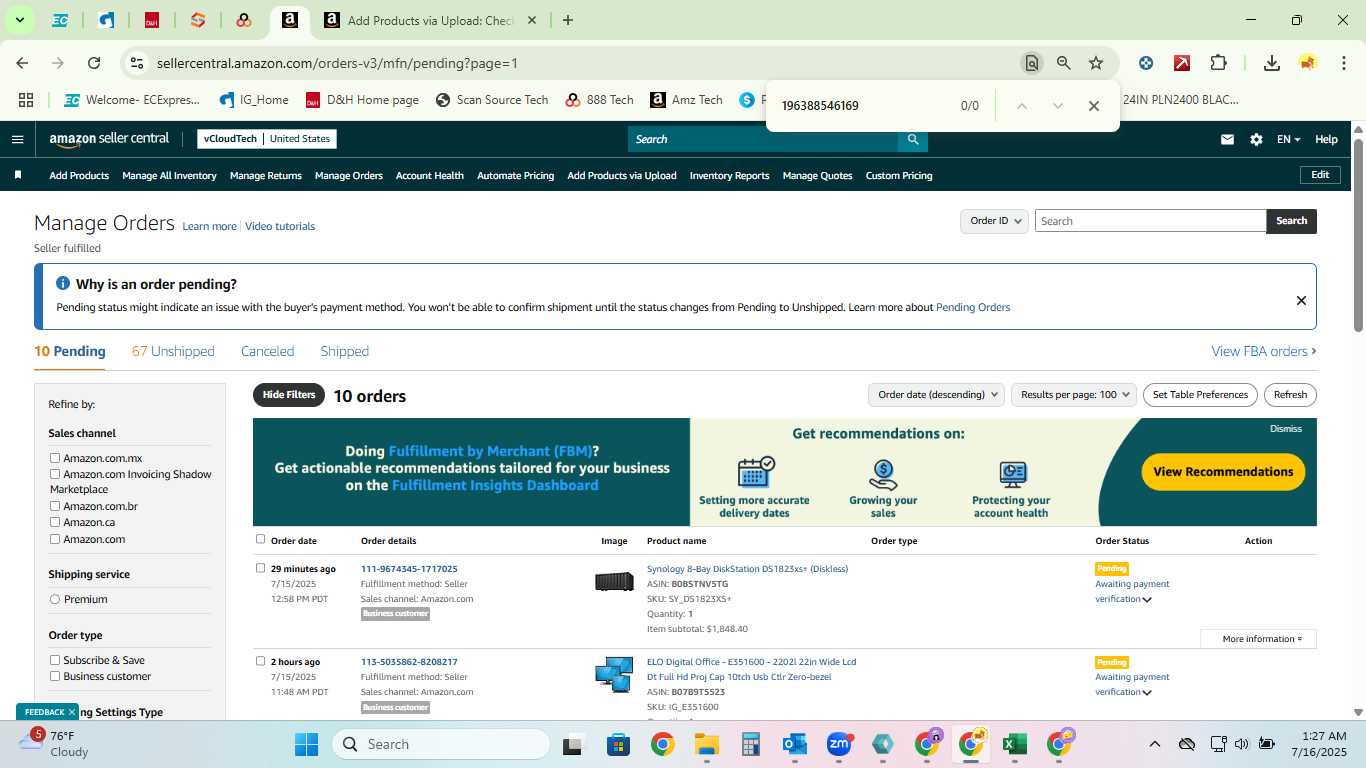Show hidden system tray icons chevron
Screen dimensions: 1366x768
(1154, 744)
